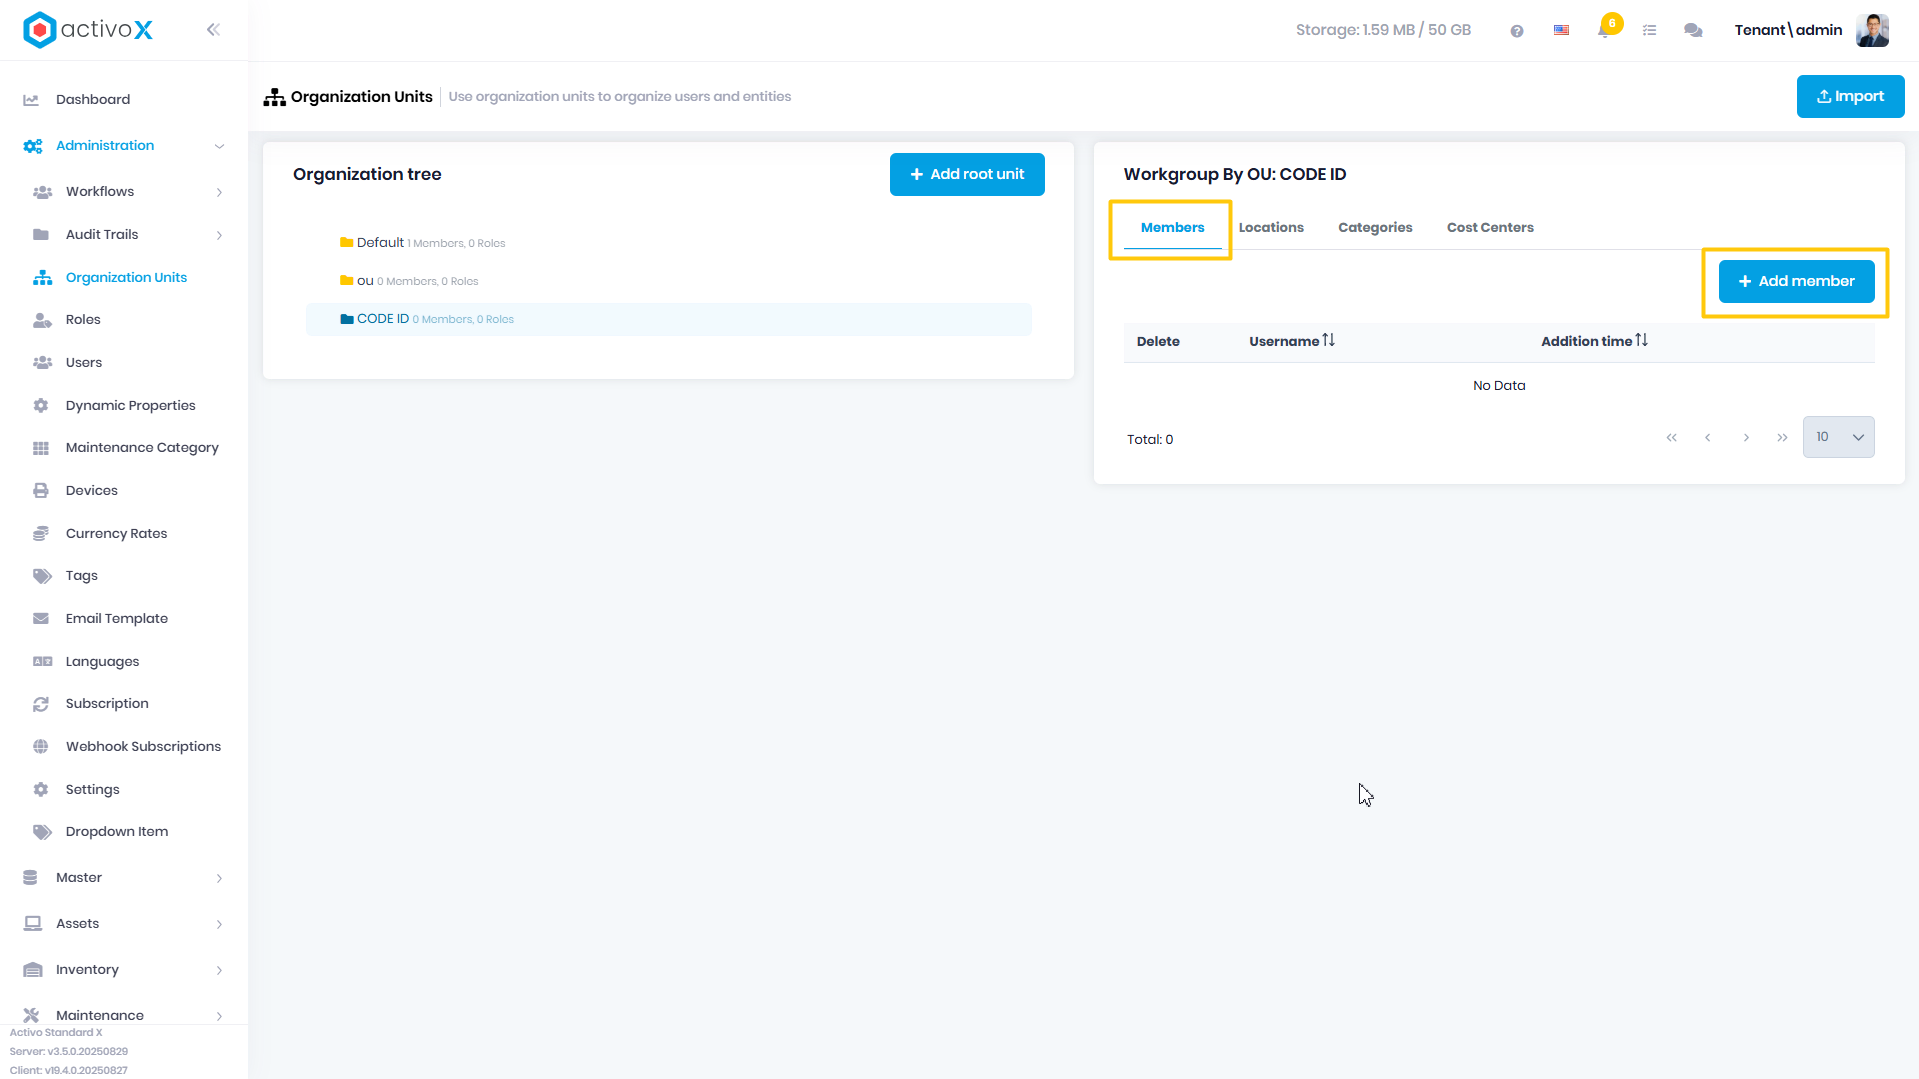Open the Maintenance menu item
Image resolution: width=1919 pixels, height=1079 pixels.
pos(100,1016)
